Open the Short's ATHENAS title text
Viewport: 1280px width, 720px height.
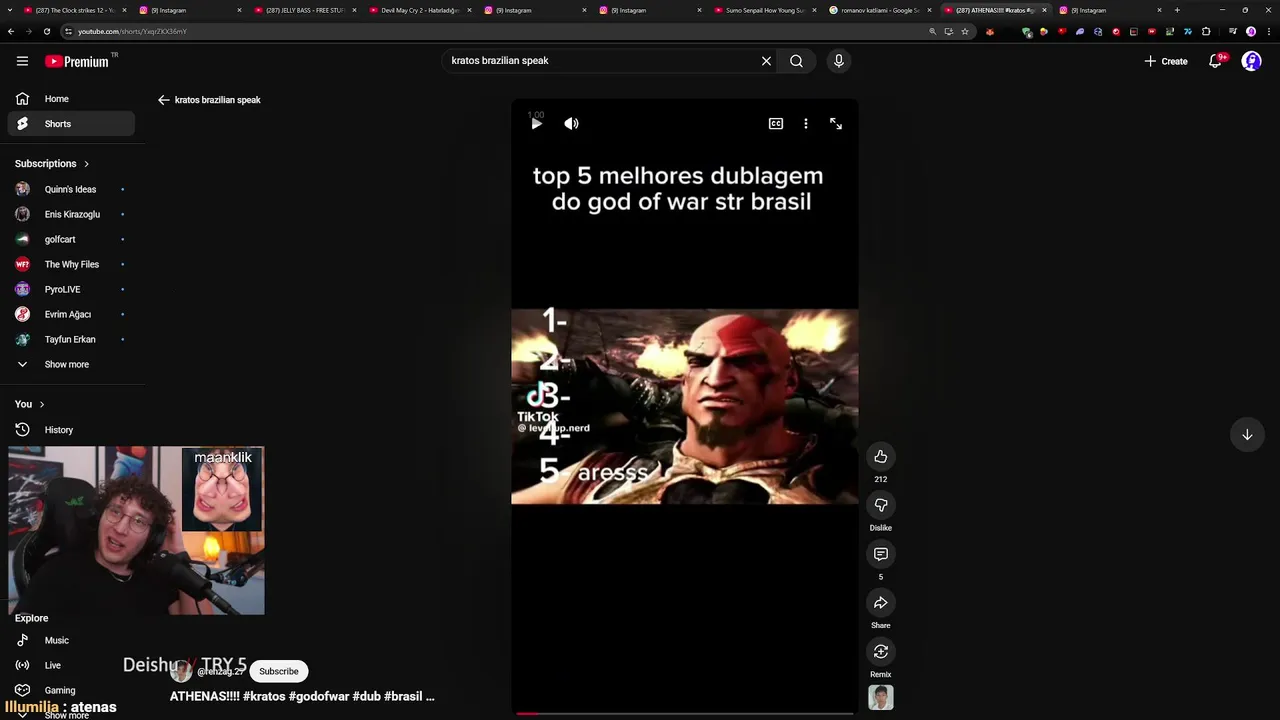tap(302, 696)
